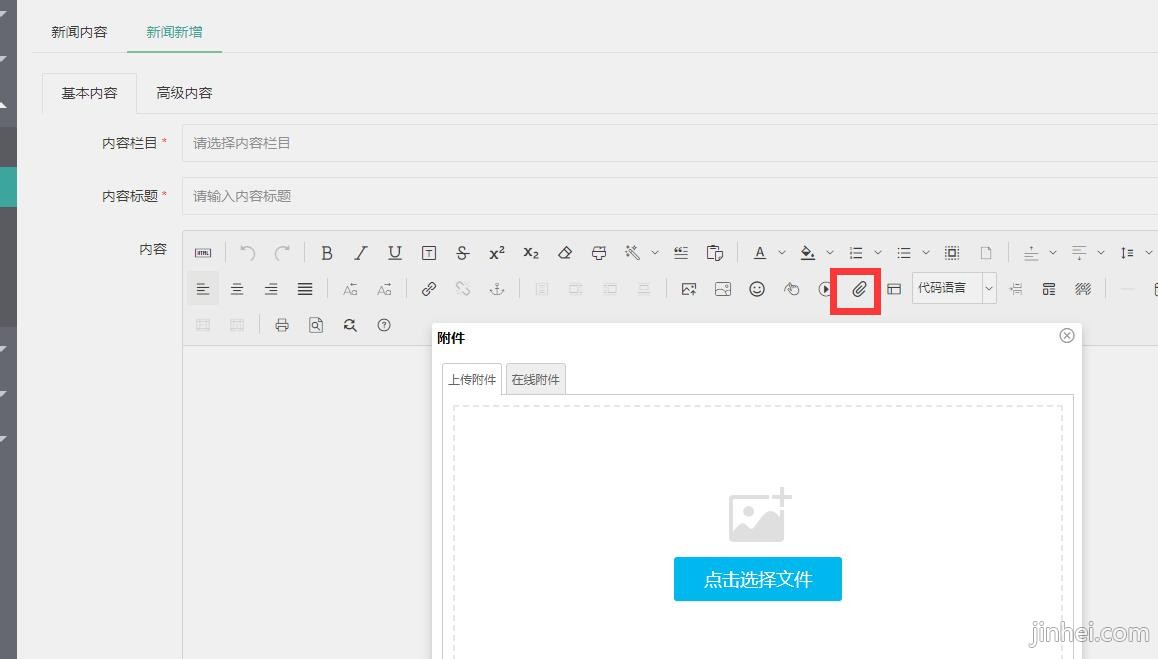The height and width of the screenshot is (659, 1158).
Task: Apply background color paint bucket
Action: pos(808,253)
